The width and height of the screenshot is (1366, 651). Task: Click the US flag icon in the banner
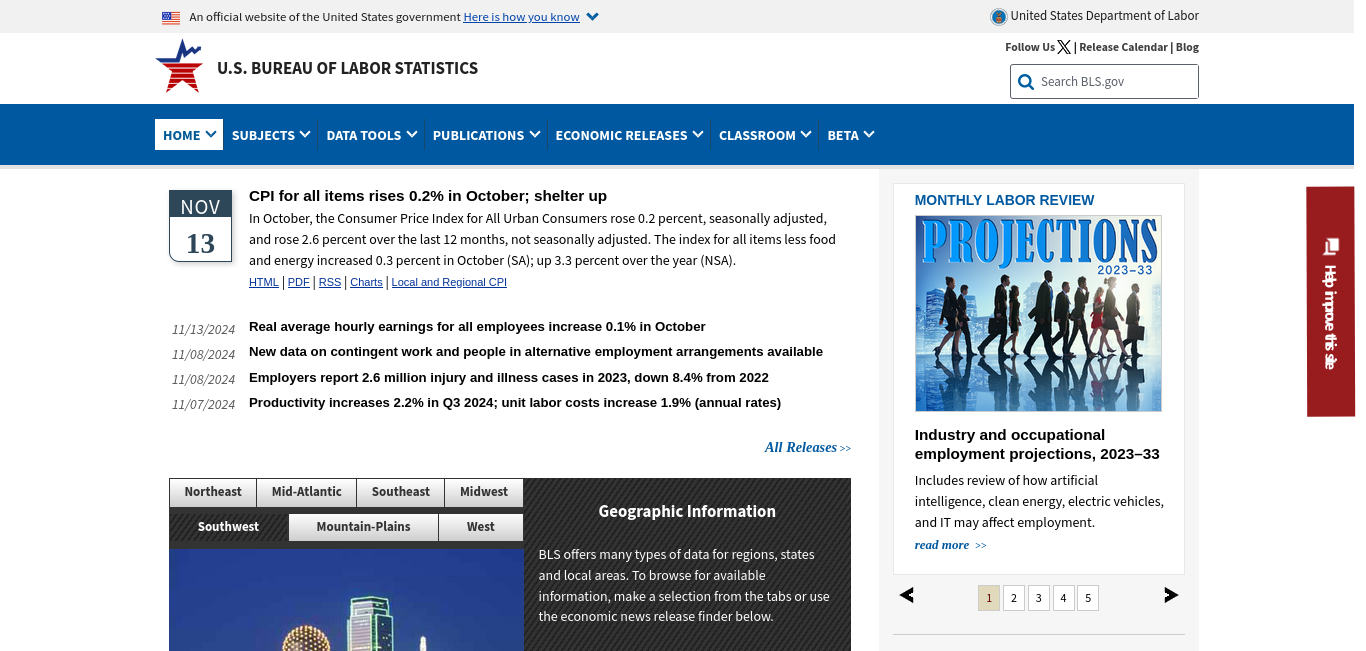(171, 17)
